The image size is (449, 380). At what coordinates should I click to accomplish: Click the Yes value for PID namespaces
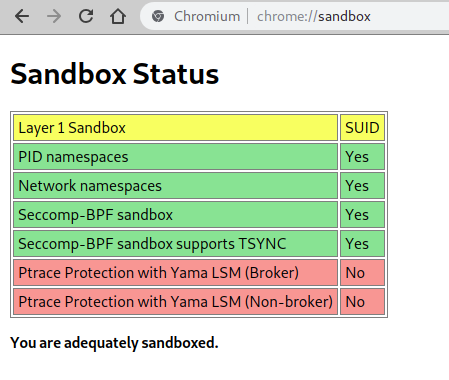tap(362, 157)
